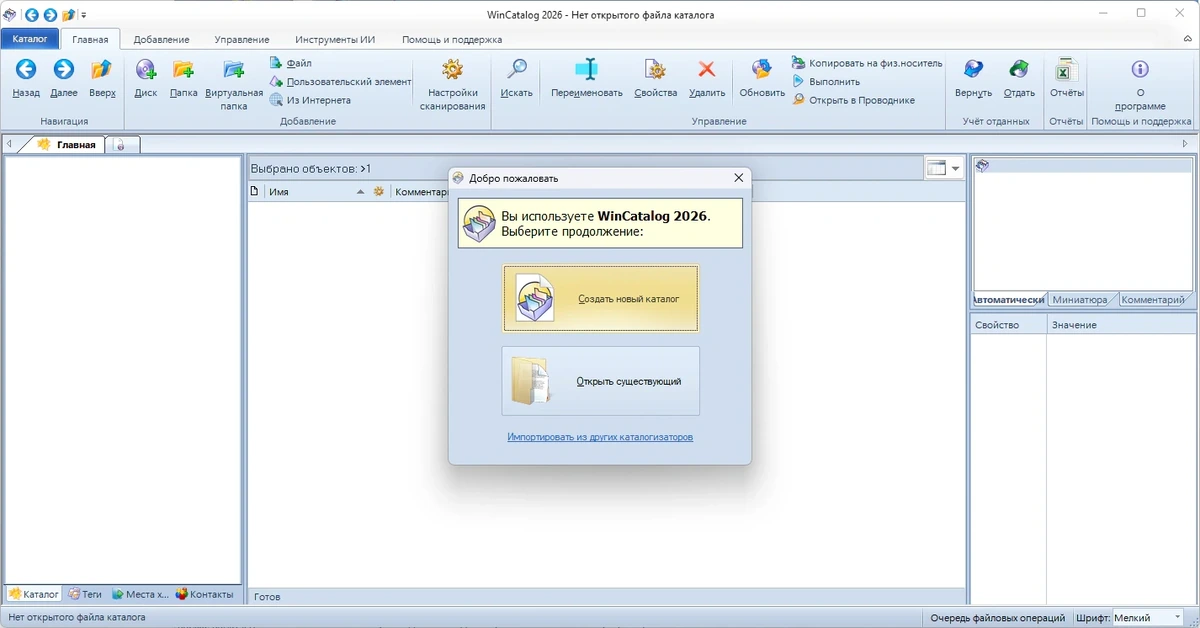Click quick access toolbar up-folder icon
1200x628 pixels.
coord(68,15)
